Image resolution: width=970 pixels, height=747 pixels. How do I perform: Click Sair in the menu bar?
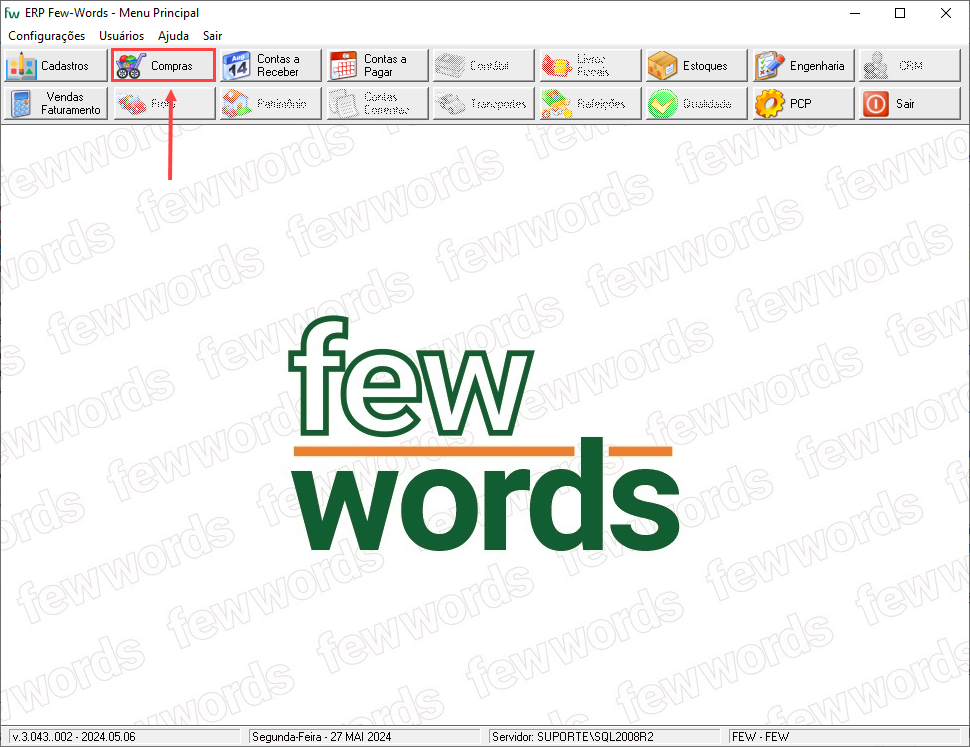212,36
